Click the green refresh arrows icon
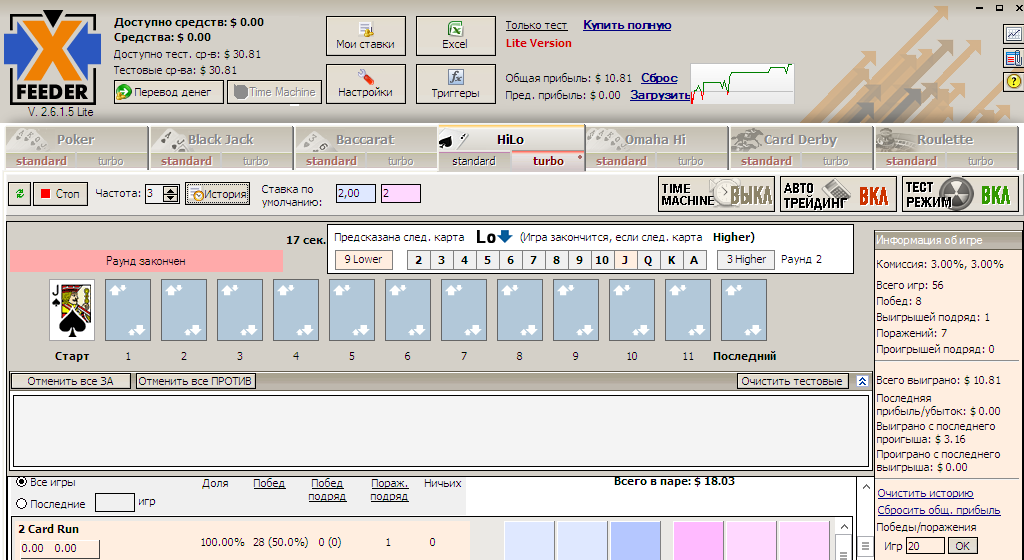This screenshot has width=1024, height=560. [20, 194]
